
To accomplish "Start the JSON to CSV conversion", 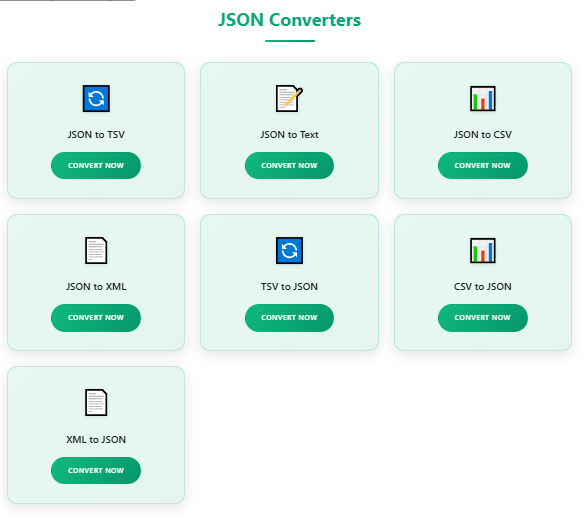I will 483,166.
